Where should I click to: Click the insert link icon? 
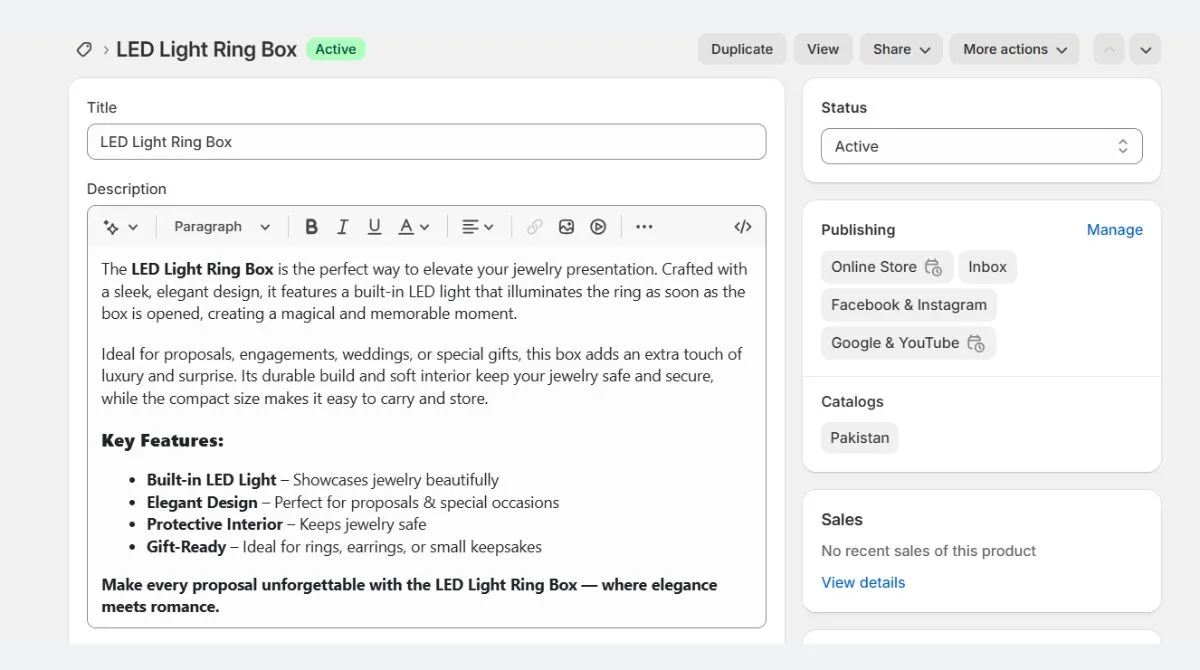coord(534,226)
